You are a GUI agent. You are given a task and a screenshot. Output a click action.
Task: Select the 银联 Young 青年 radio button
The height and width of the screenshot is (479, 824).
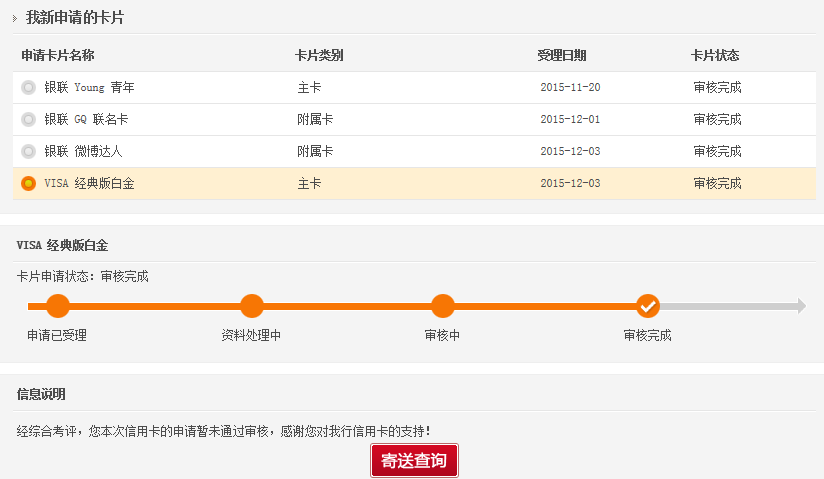coord(28,87)
